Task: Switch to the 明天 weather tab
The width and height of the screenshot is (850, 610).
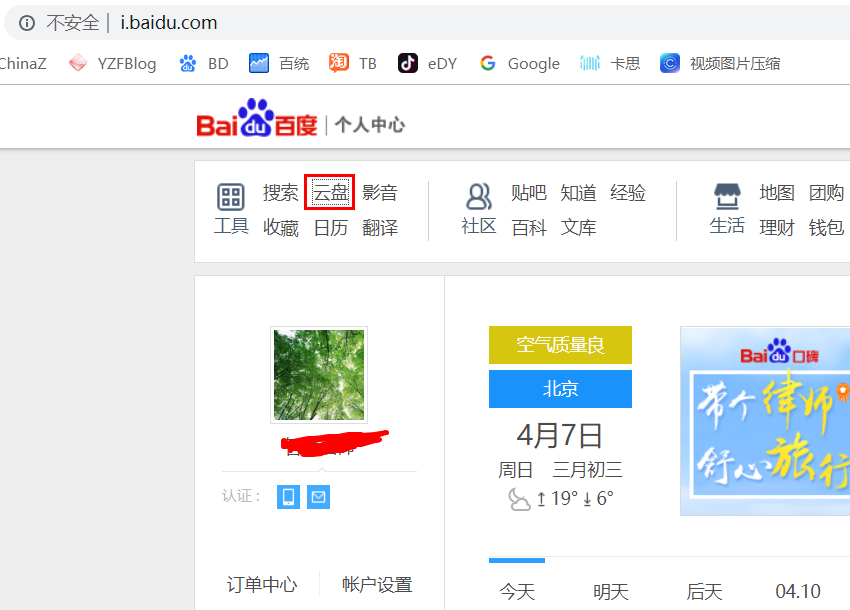Action: (x=611, y=592)
